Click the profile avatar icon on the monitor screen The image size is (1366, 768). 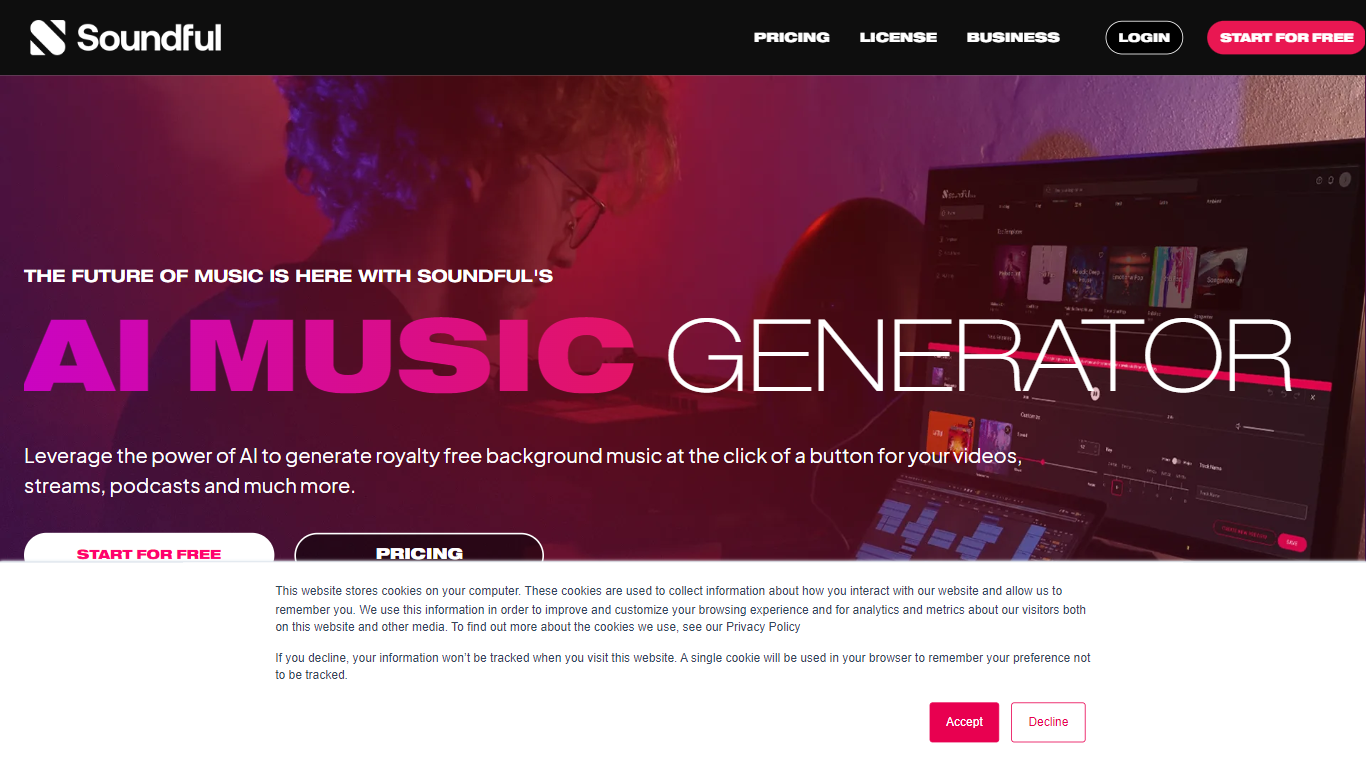click(1345, 180)
